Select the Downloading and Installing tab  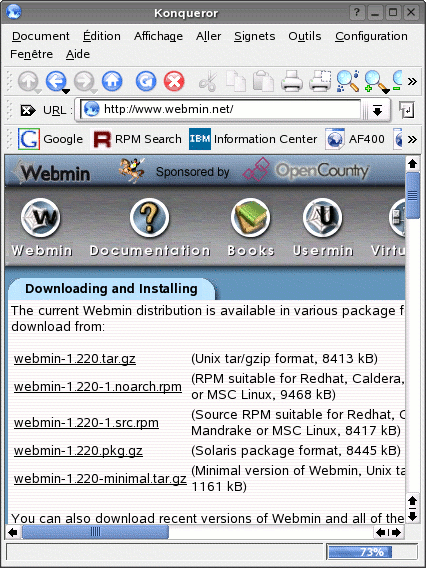[x=111, y=289]
